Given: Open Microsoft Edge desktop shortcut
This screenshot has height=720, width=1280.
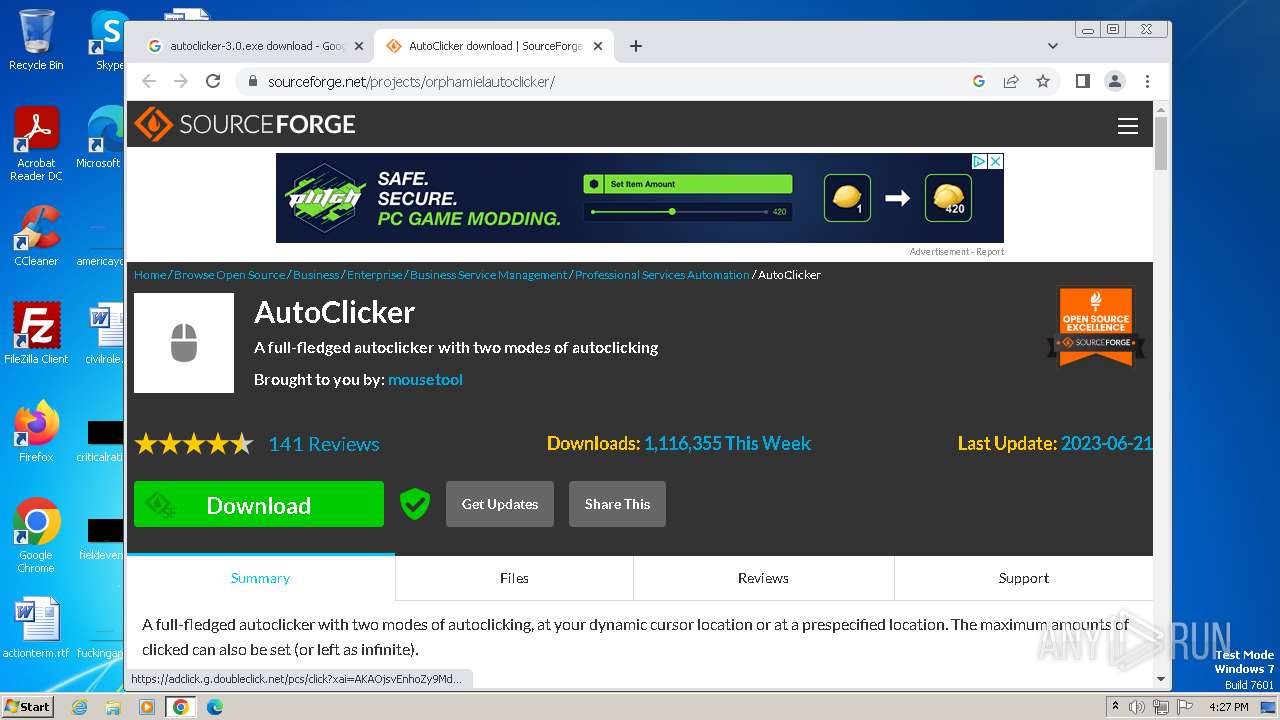Looking at the screenshot, I should pyautogui.click(x=101, y=138).
